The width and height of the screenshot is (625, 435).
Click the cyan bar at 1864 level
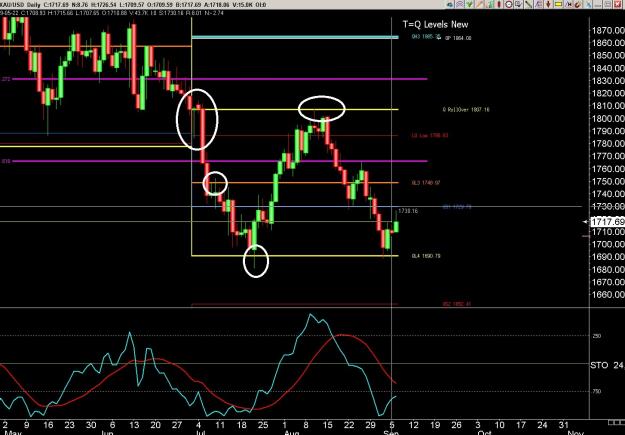pos(295,37)
